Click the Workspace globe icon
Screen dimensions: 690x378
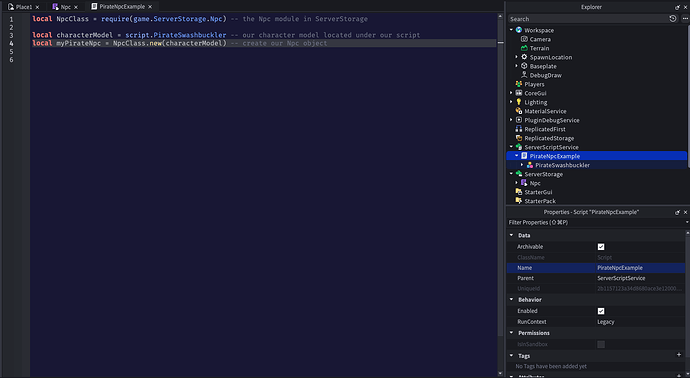[x=519, y=30]
